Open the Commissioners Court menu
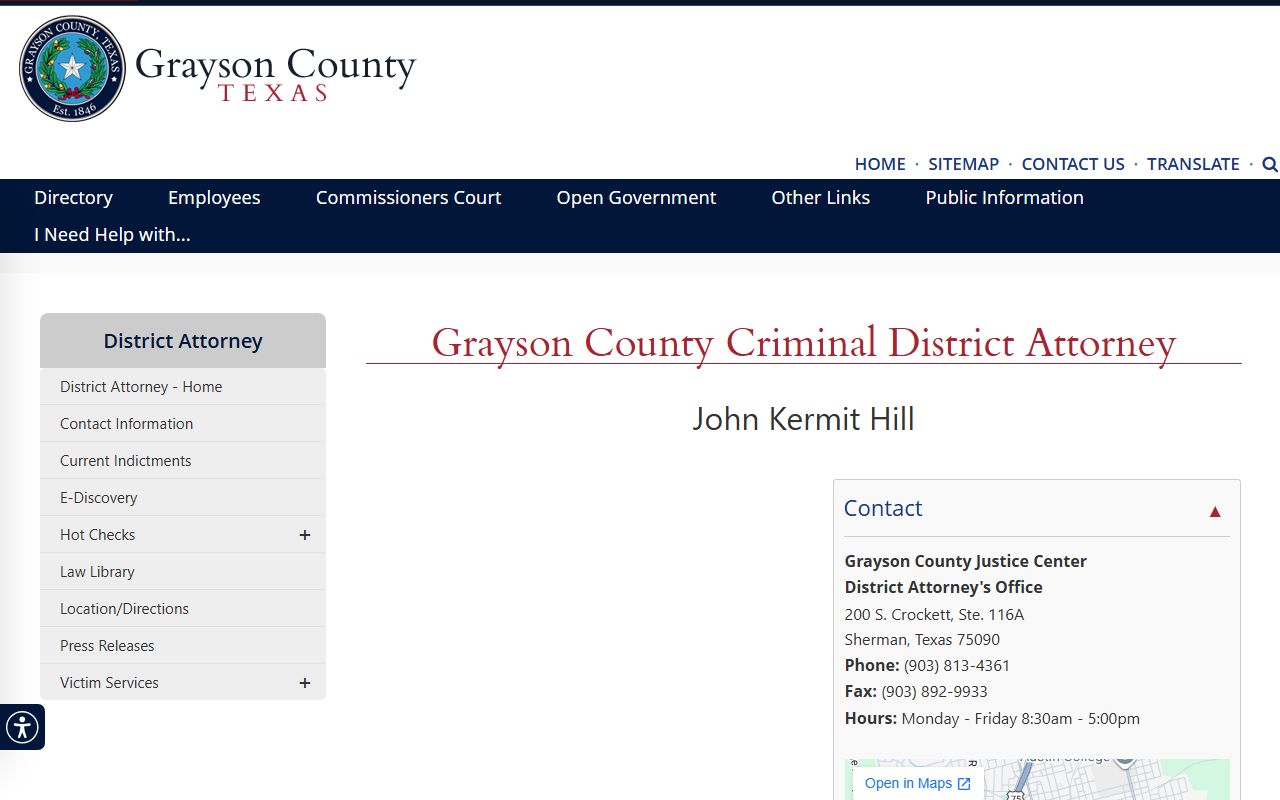The image size is (1280, 800). (408, 197)
